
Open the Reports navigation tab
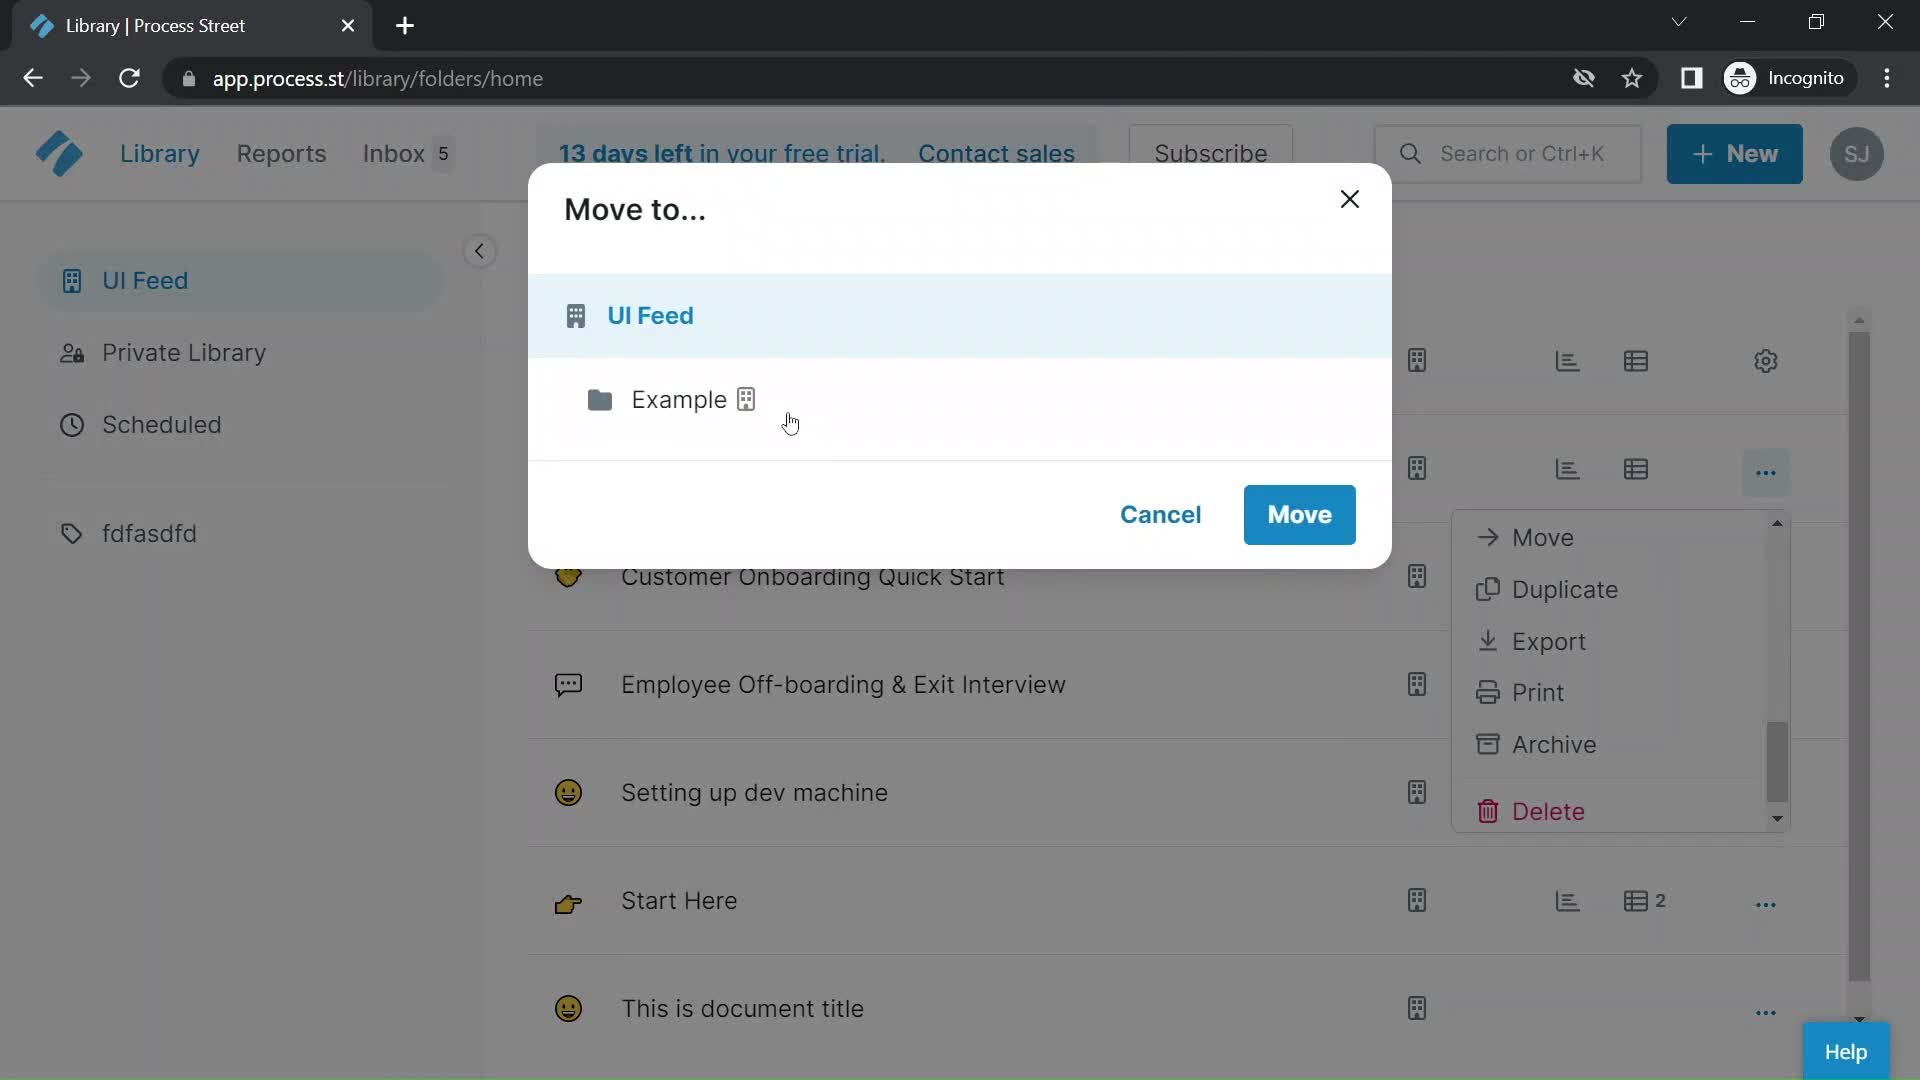click(x=281, y=154)
